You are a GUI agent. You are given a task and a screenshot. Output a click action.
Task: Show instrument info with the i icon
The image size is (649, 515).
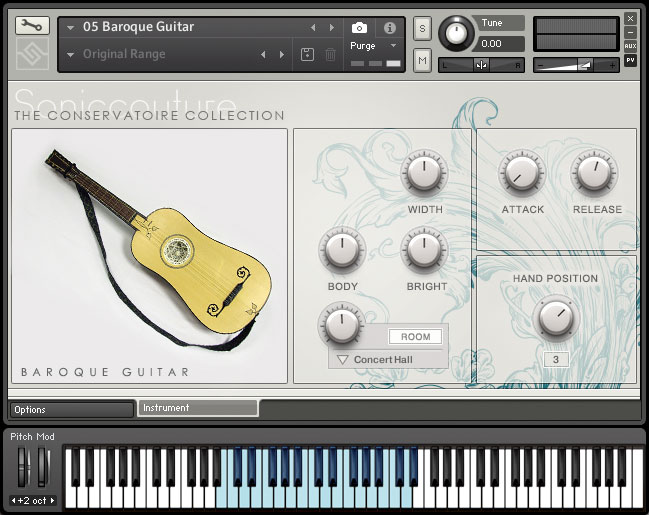pos(389,28)
